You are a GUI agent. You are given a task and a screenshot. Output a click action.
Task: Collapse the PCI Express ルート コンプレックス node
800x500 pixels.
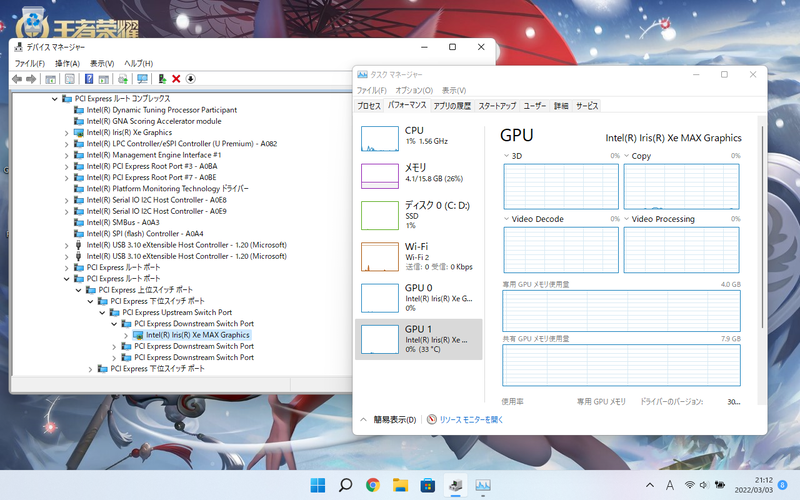click(55, 99)
